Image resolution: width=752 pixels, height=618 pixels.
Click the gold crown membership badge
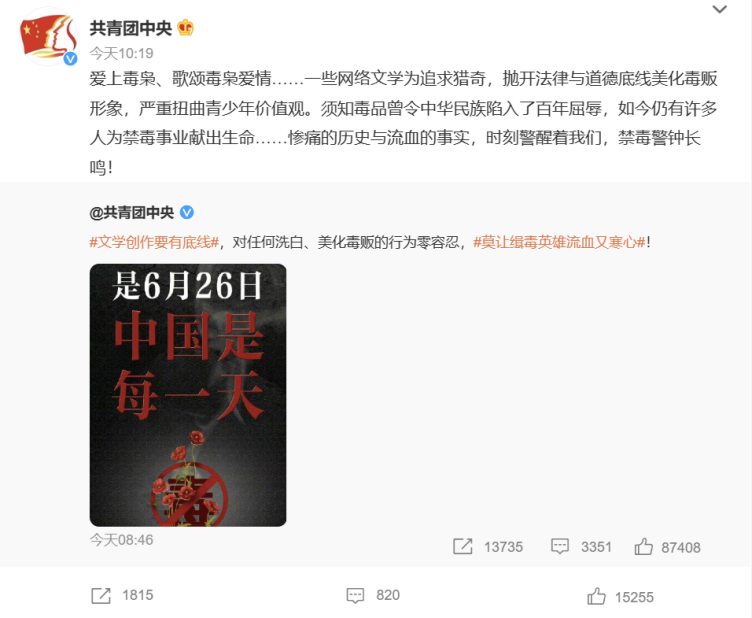[x=186, y=28]
